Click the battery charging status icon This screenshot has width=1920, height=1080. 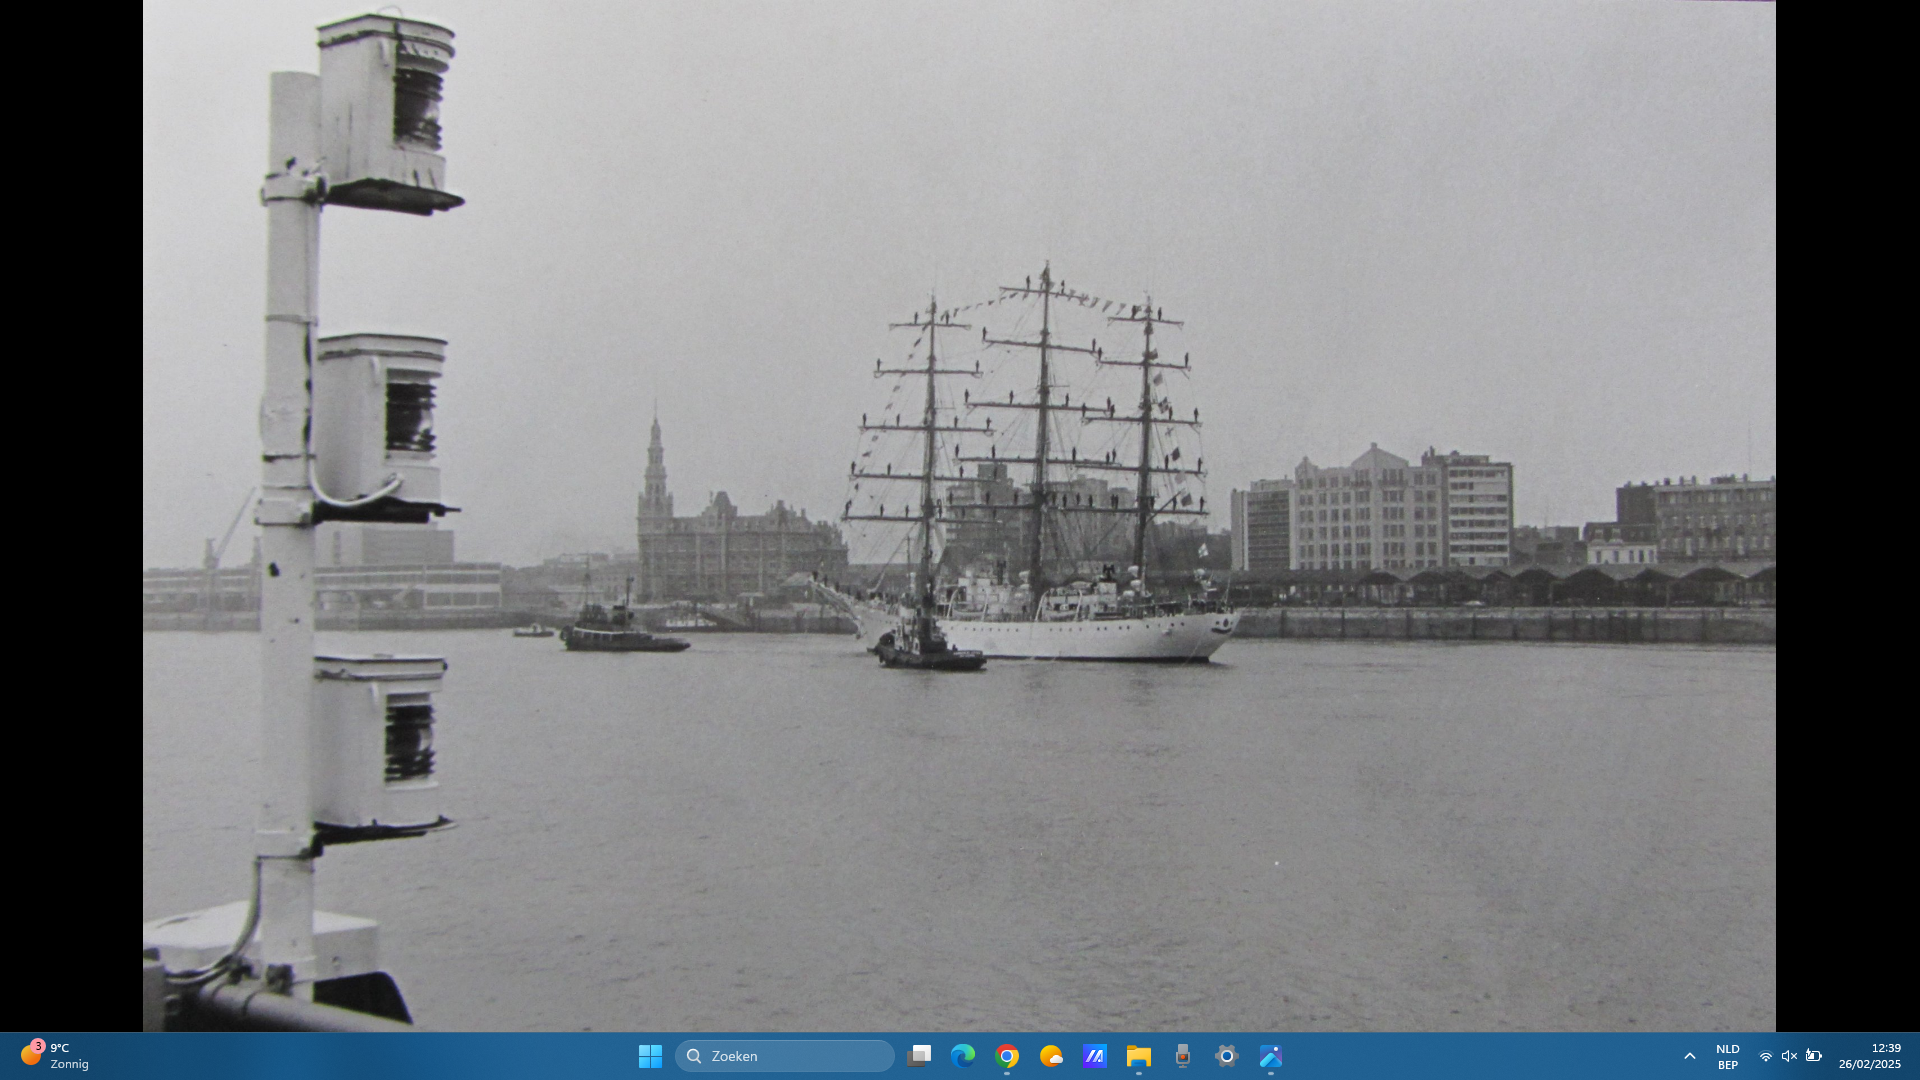point(1813,1056)
